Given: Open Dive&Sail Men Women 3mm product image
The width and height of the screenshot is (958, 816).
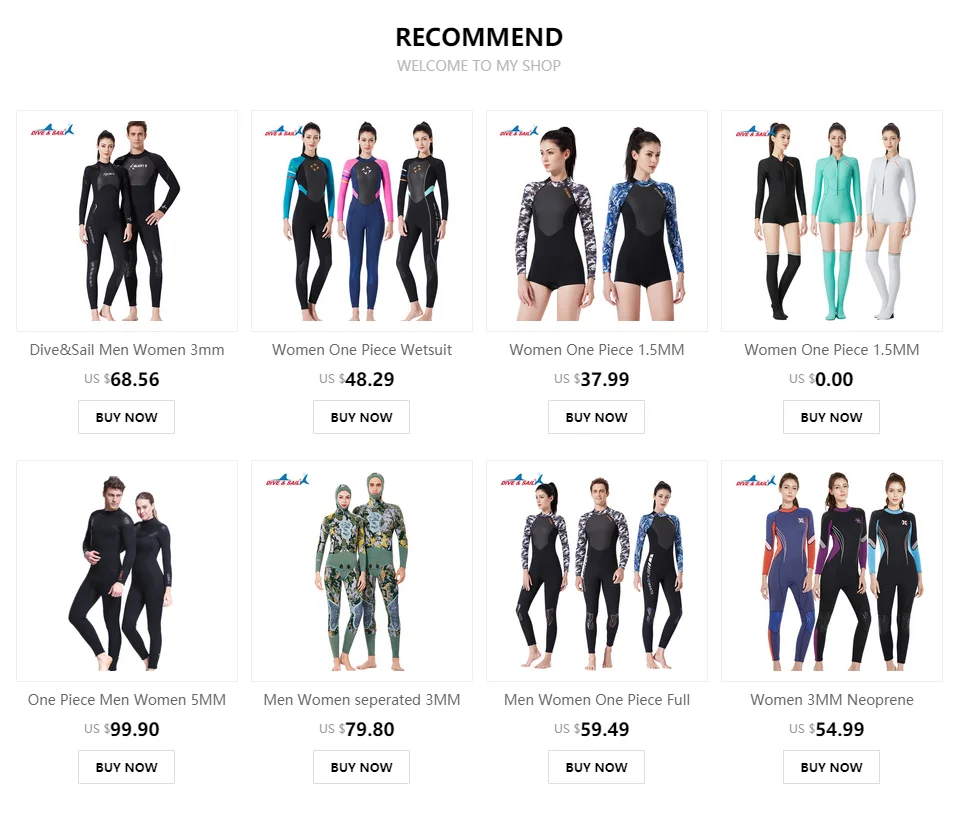Looking at the screenshot, I should [127, 221].
